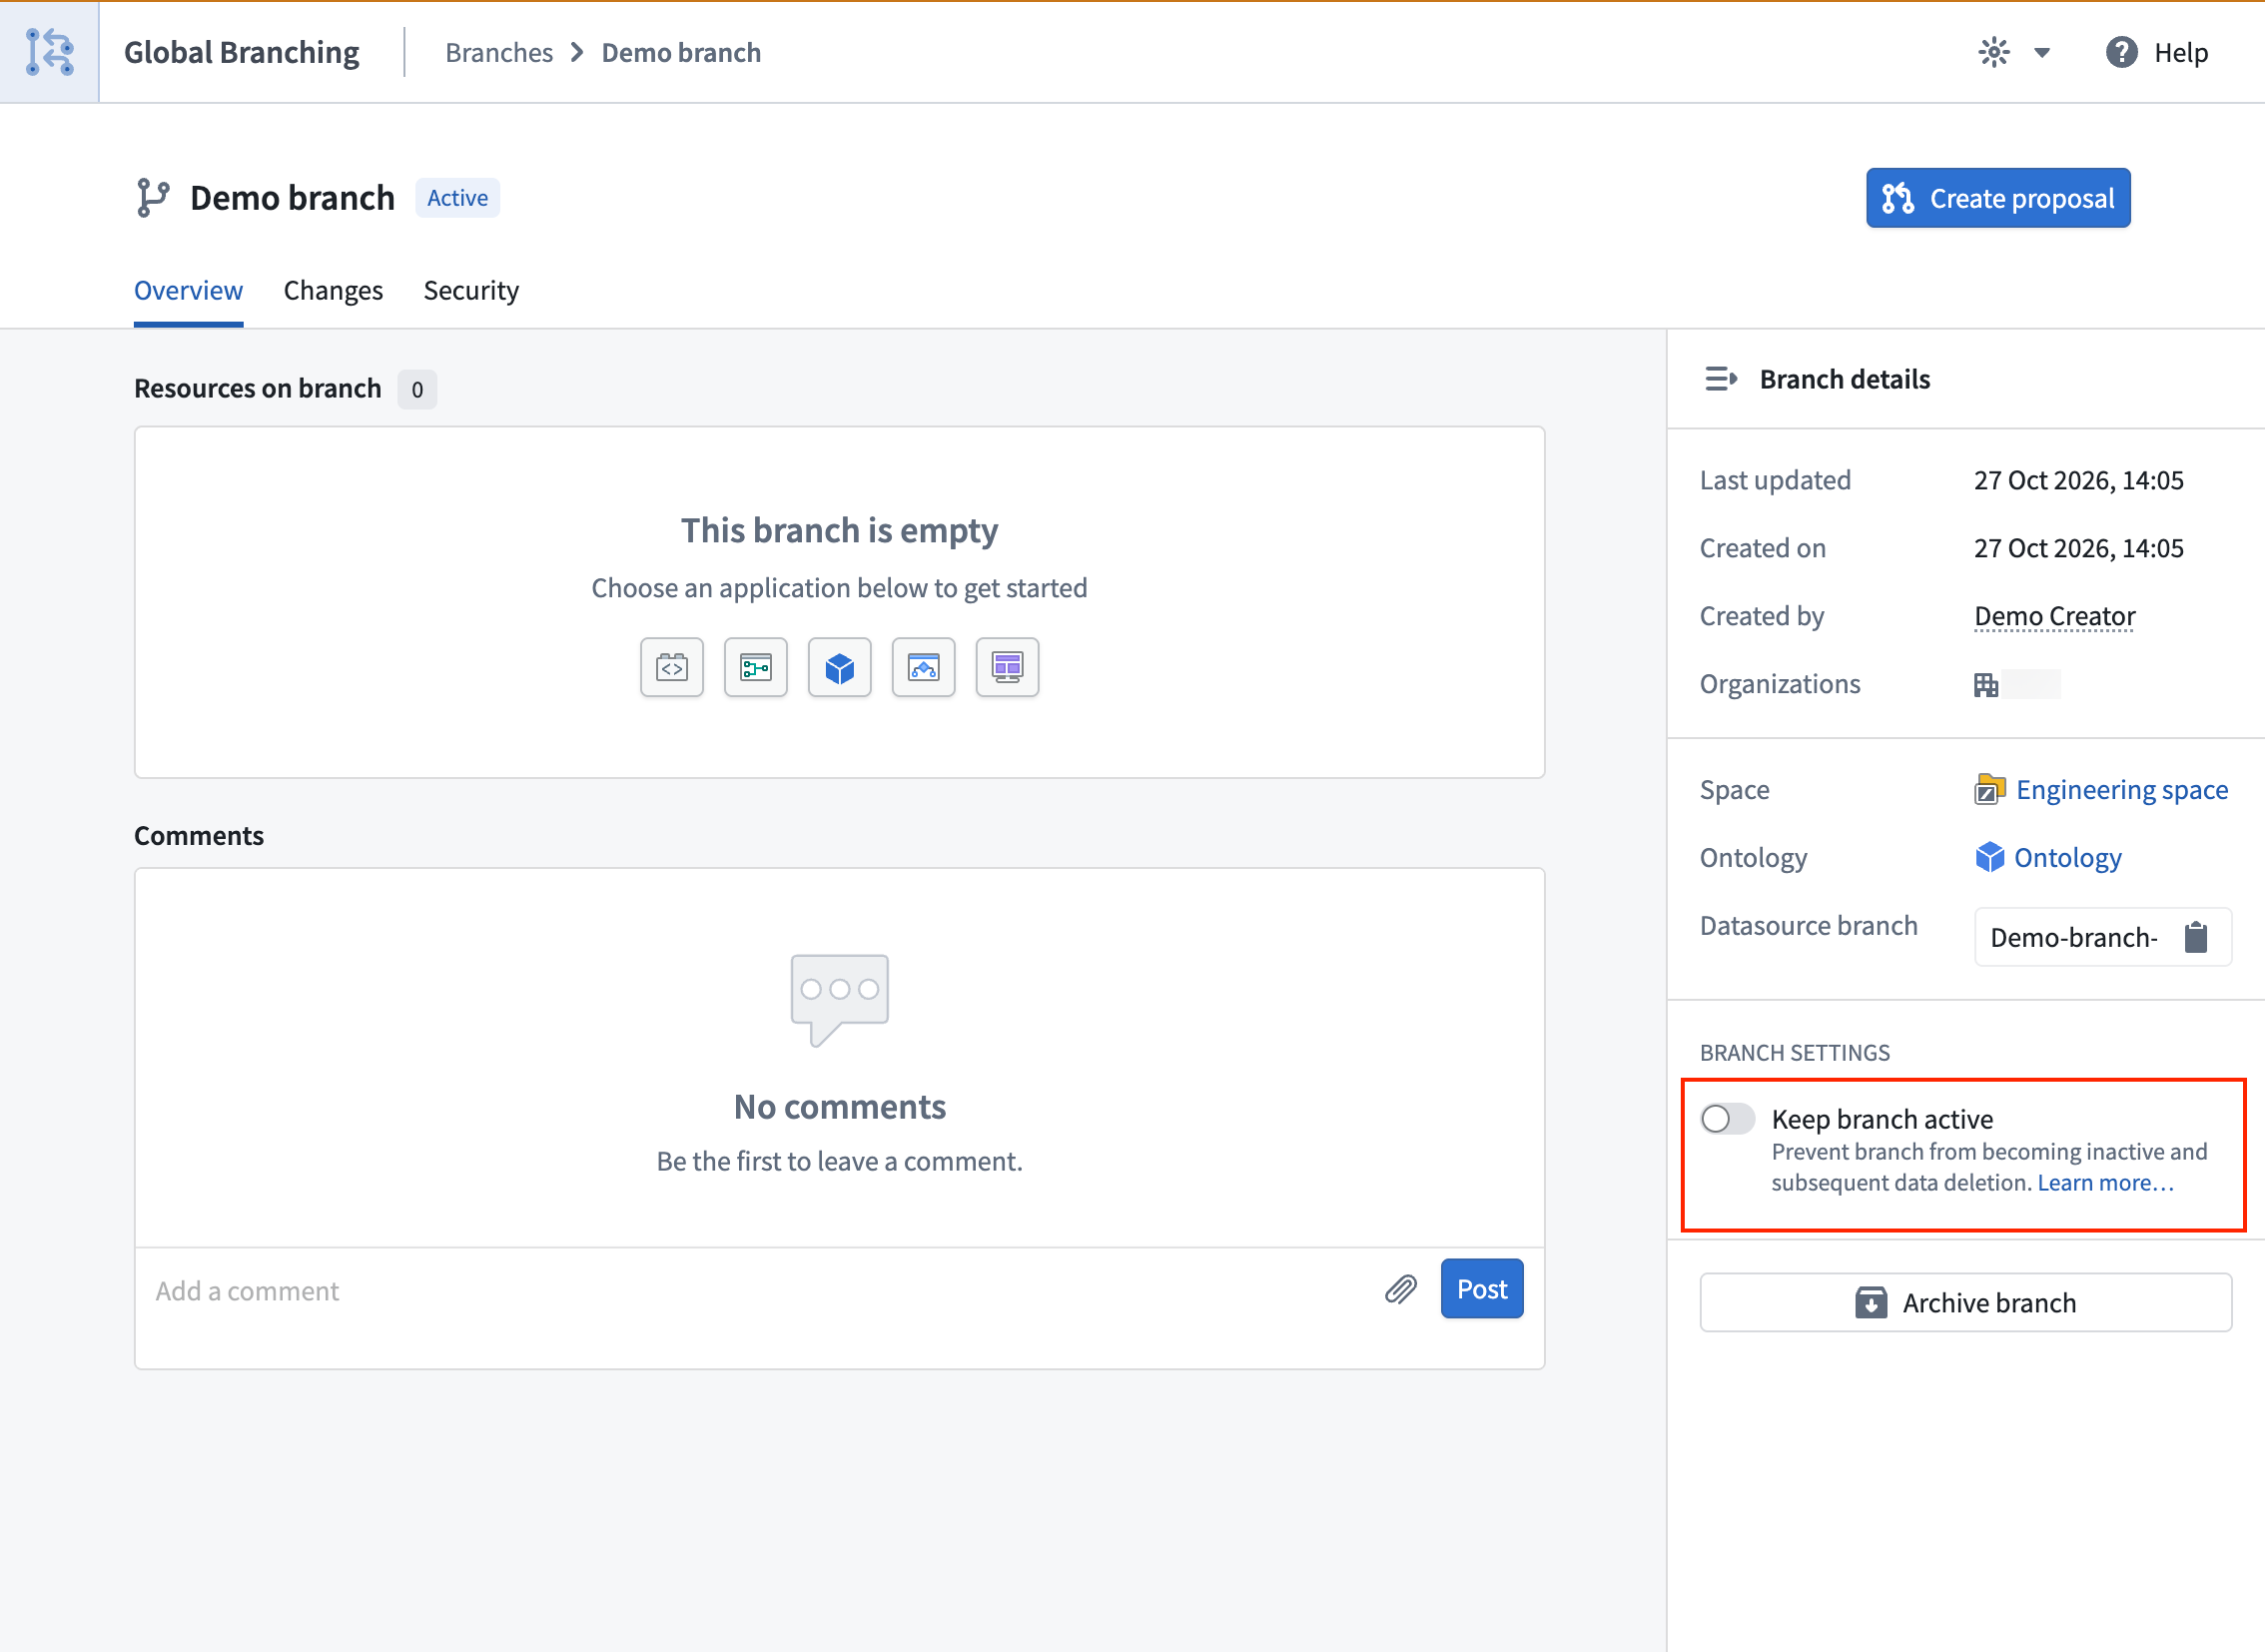This screenshot has width=2265, height=1652.
Task: Click the Create proposal button
Action: (x=1998, y=198)
